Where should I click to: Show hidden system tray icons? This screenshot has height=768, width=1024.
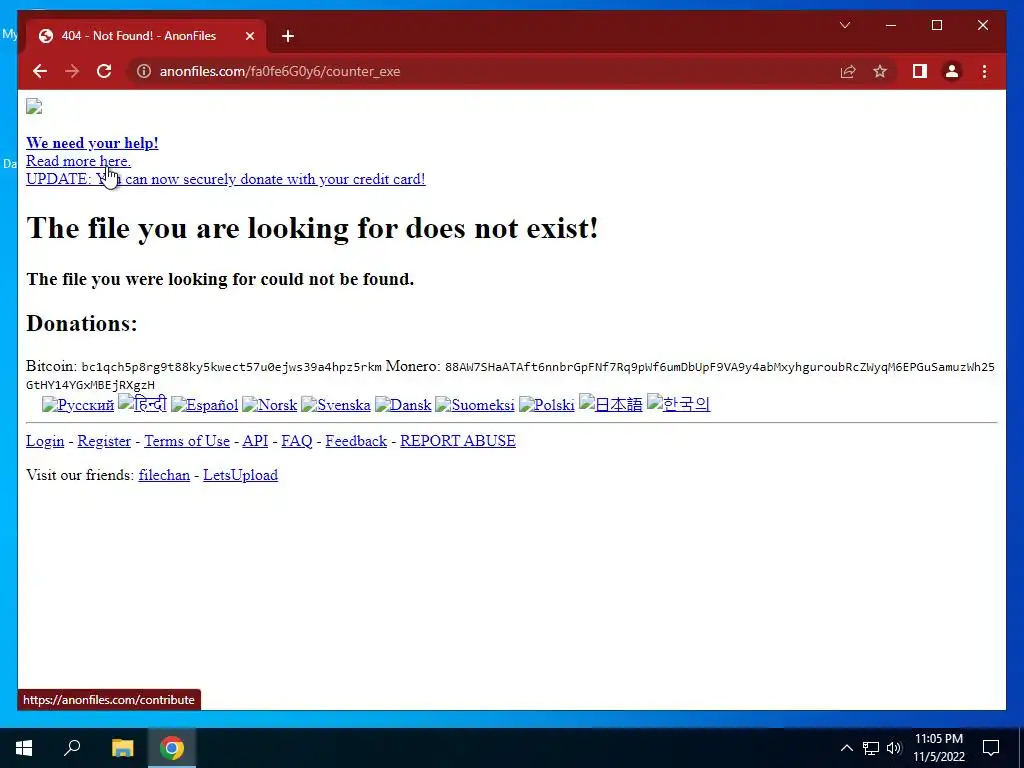pyautogui.click(x=846, y=748)
